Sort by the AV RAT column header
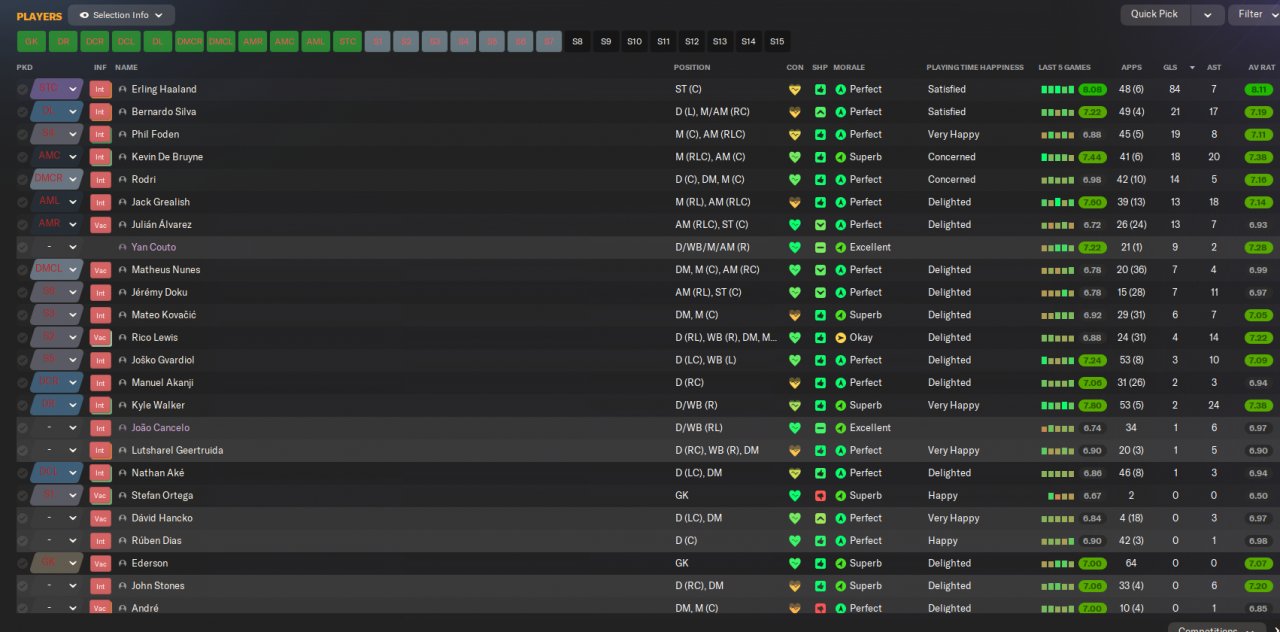The height and width of the screenshot is (632, 1280). tap(1261, 67)
